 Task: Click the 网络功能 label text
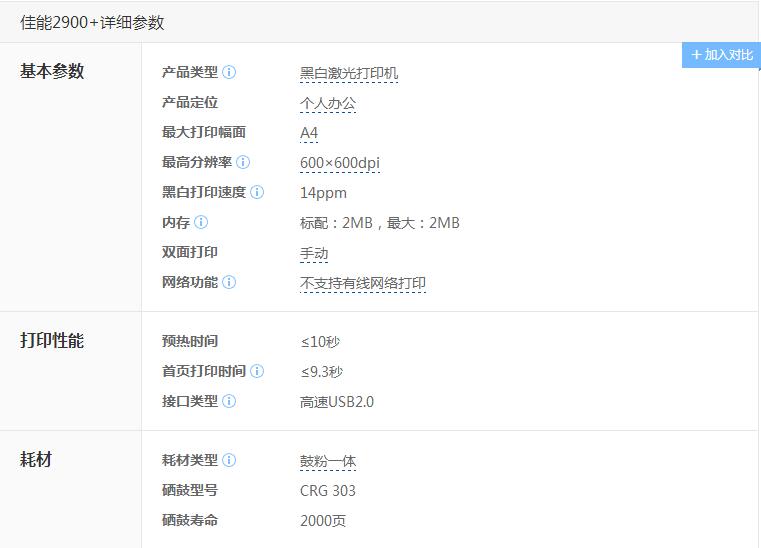point(190,282)
